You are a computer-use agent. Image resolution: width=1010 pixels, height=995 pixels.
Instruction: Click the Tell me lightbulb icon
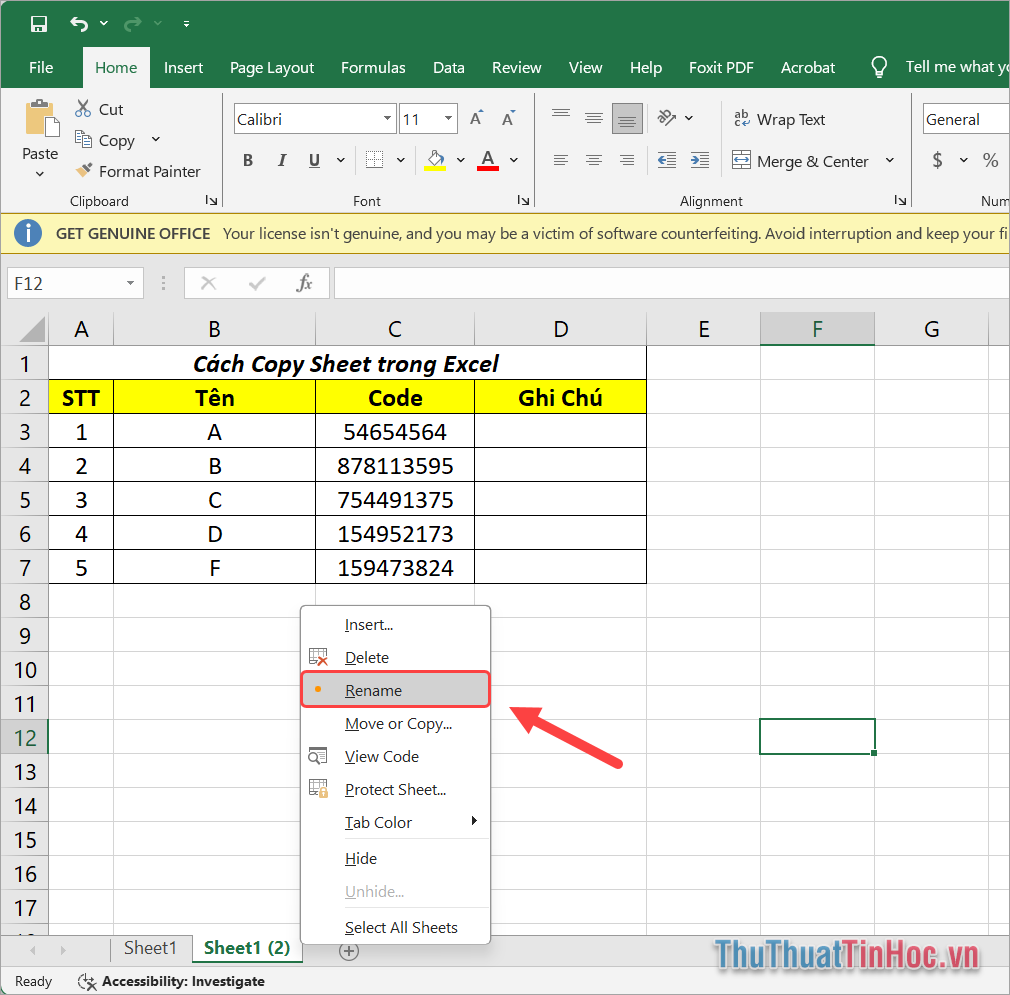pyautogui.click(x=879, y=67)
